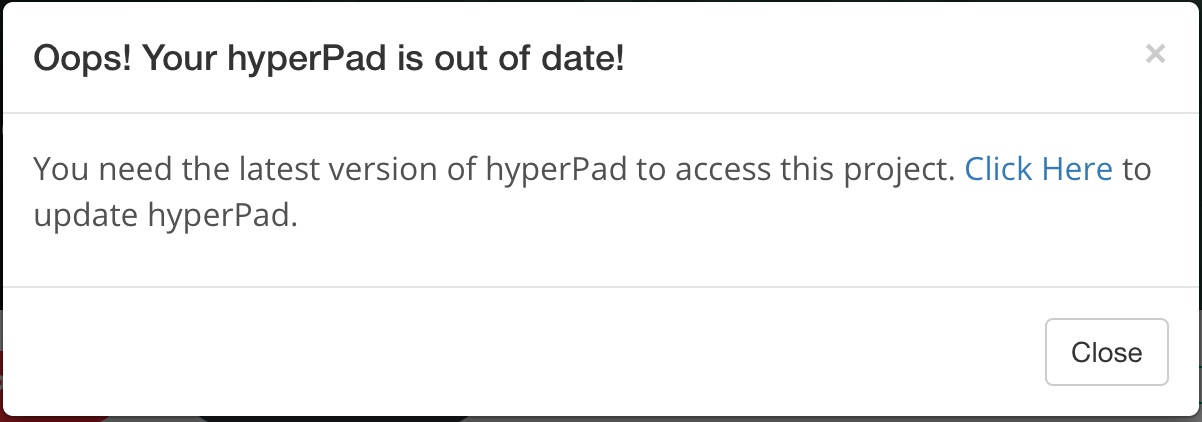Open the "Click Here" update link
The height and width of the screenshot is (422, 1202).
click(x=1038, y=169)
